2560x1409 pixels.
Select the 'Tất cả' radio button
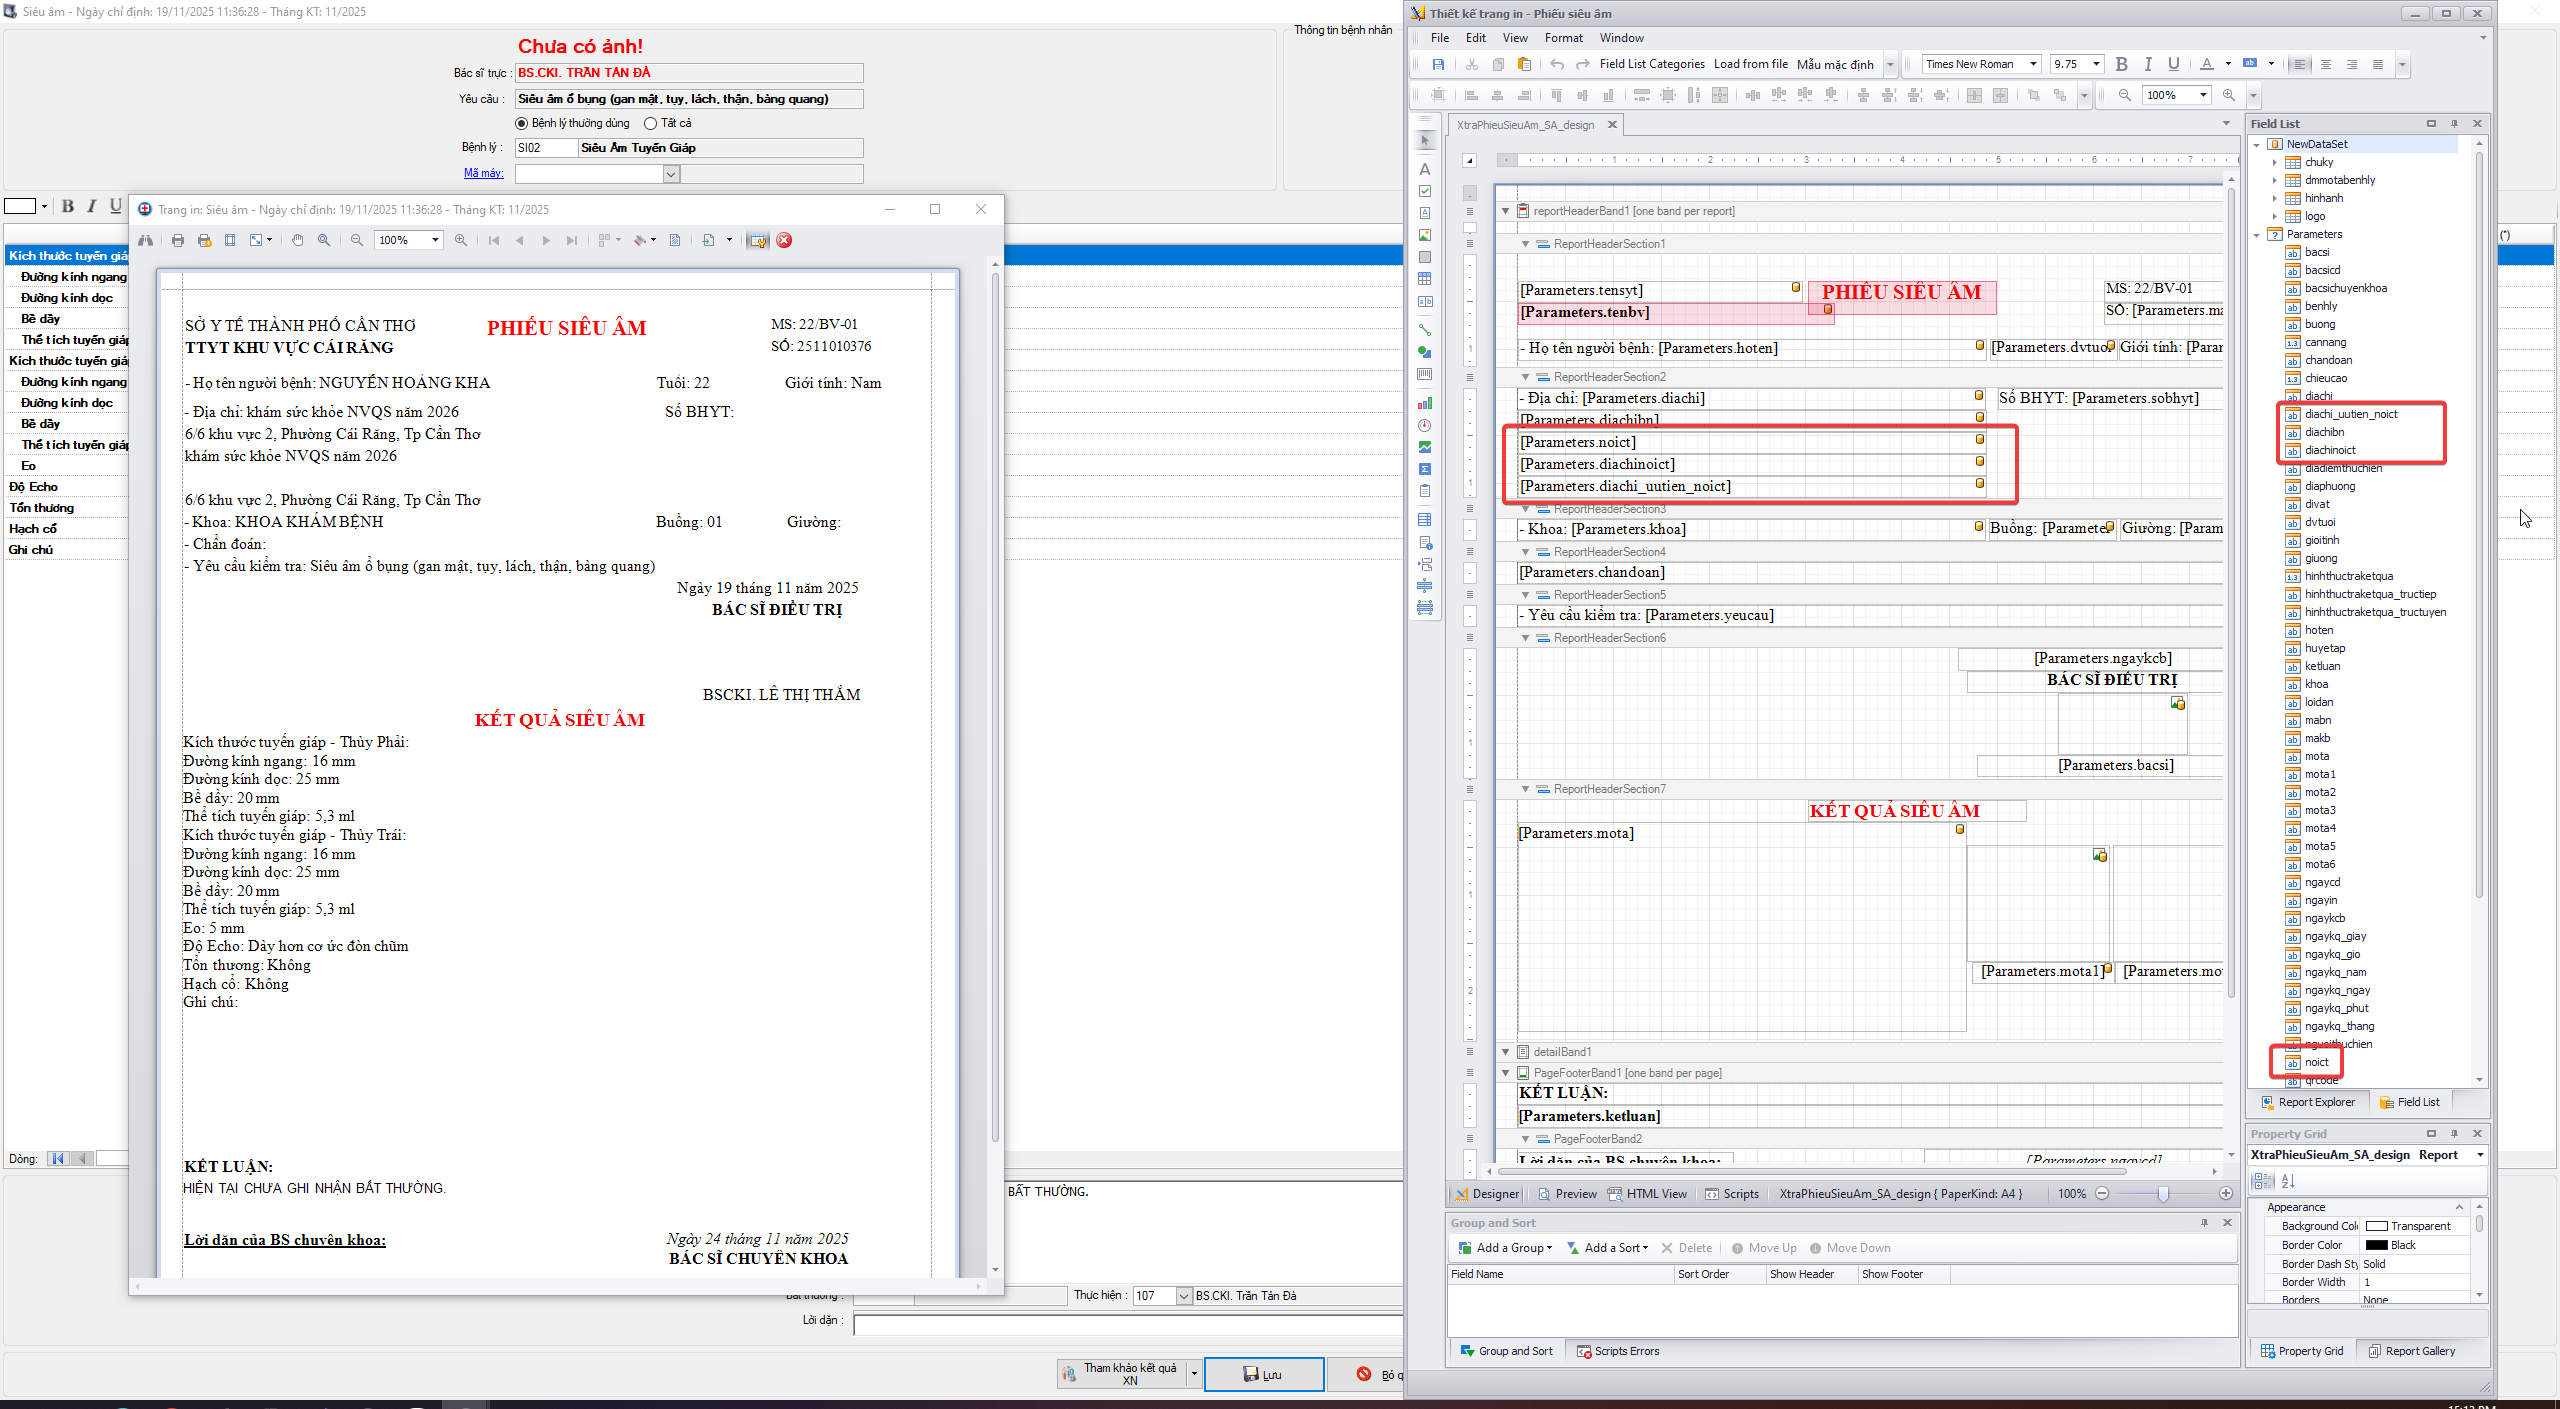[x=651, y=124]
